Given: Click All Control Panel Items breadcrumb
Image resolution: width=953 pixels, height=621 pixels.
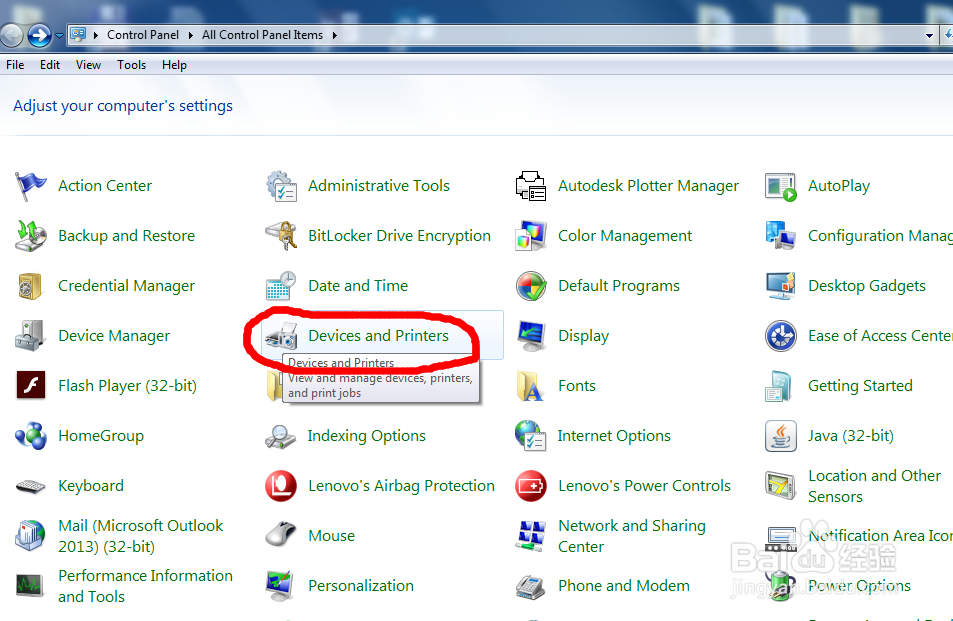Looking at the screenshot, I should coord(263,35).
